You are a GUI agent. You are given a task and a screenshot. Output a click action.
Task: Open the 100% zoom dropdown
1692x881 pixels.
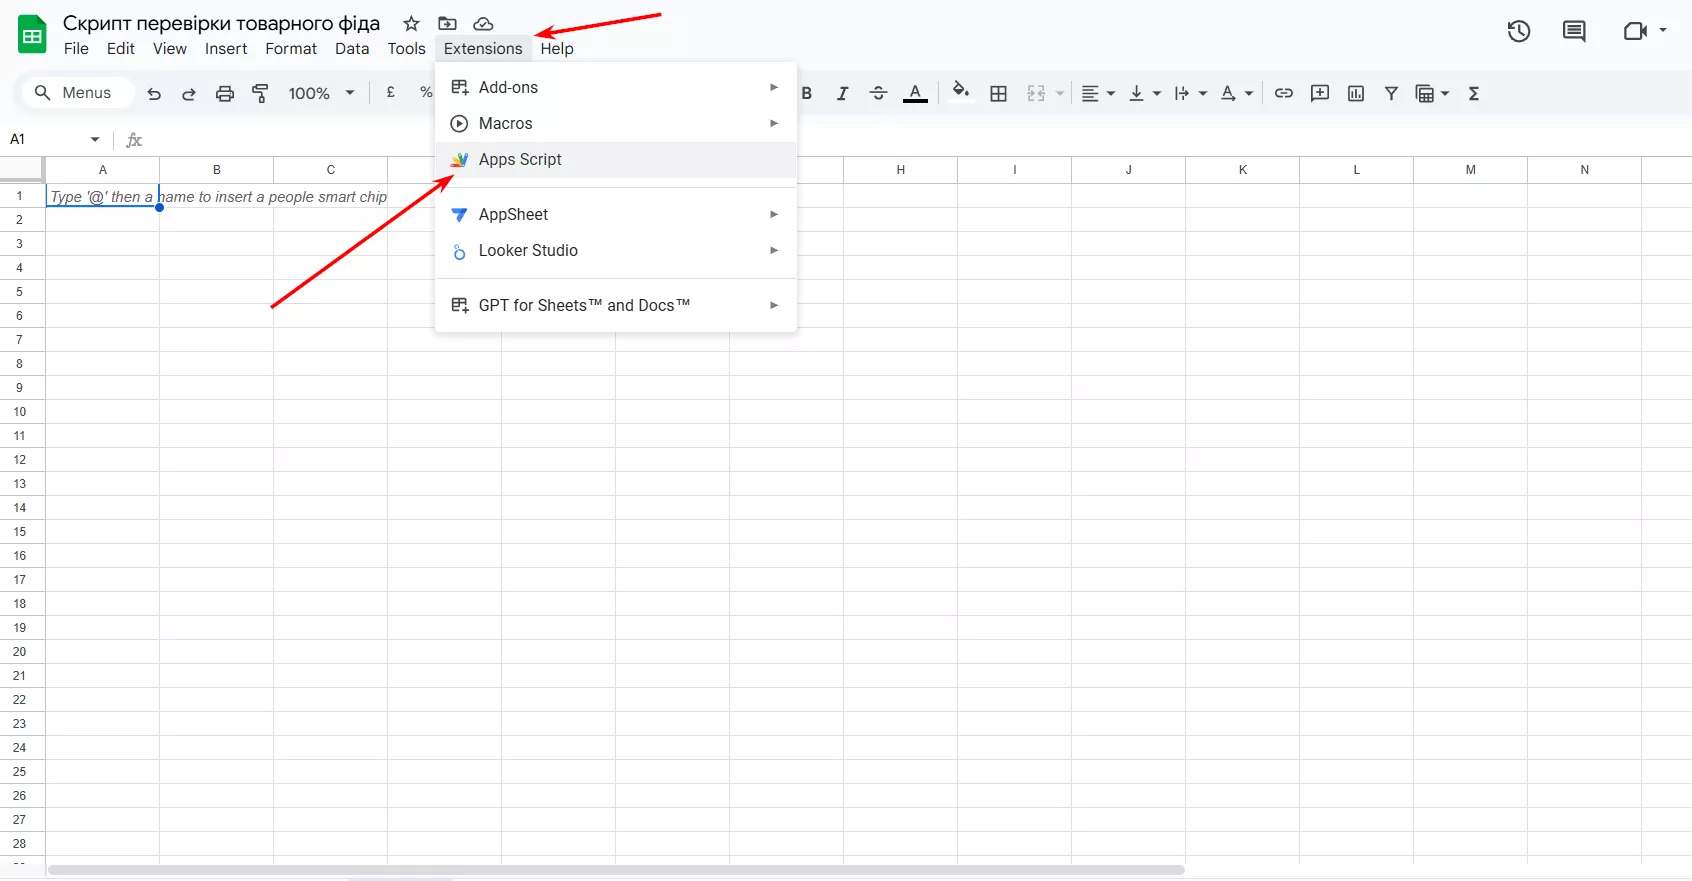click(321, 94)
